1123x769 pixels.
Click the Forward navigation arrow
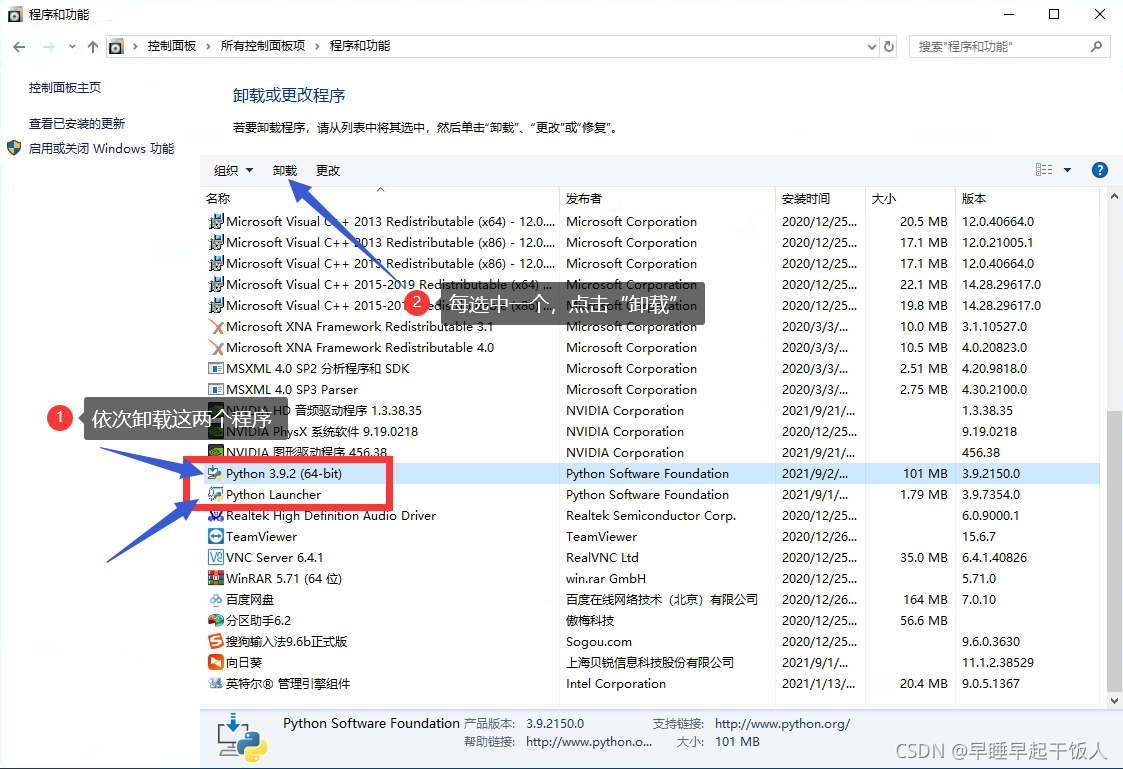pyautogui.click(x=49, y=47)
